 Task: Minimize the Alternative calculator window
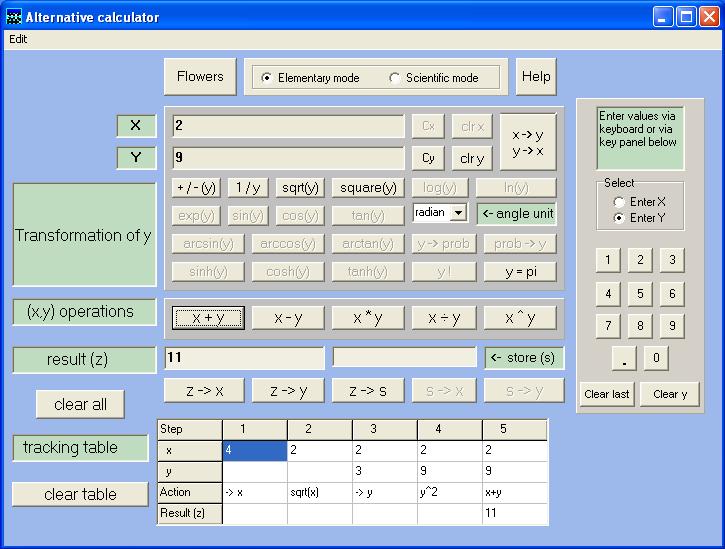point(663,17)
